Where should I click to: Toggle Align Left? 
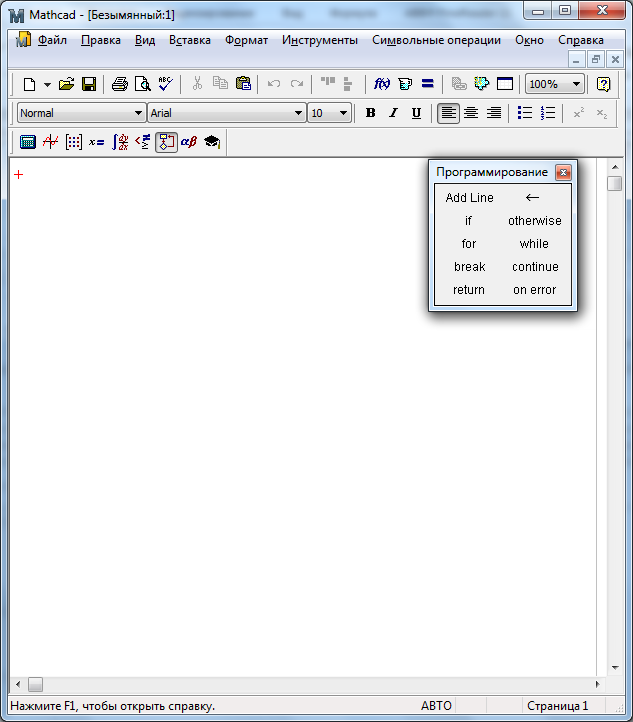point(448,113)
